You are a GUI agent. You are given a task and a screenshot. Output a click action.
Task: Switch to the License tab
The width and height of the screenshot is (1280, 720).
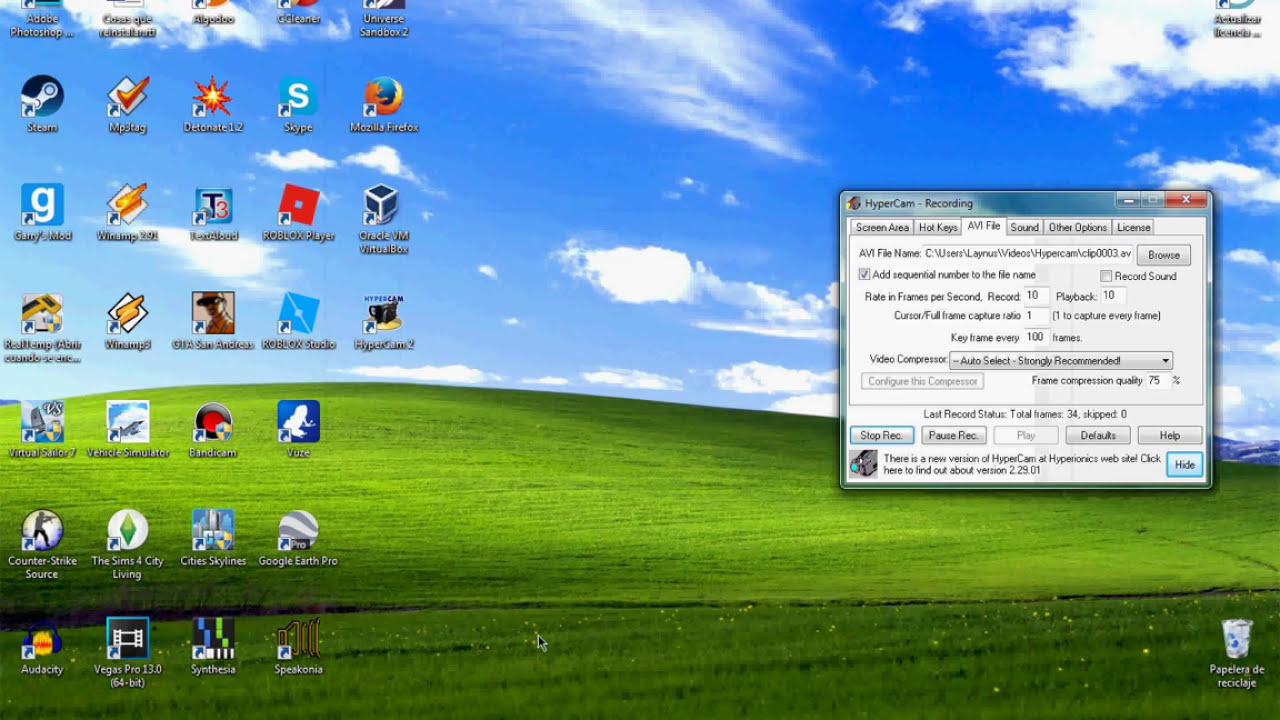[x=1133, y=228]
